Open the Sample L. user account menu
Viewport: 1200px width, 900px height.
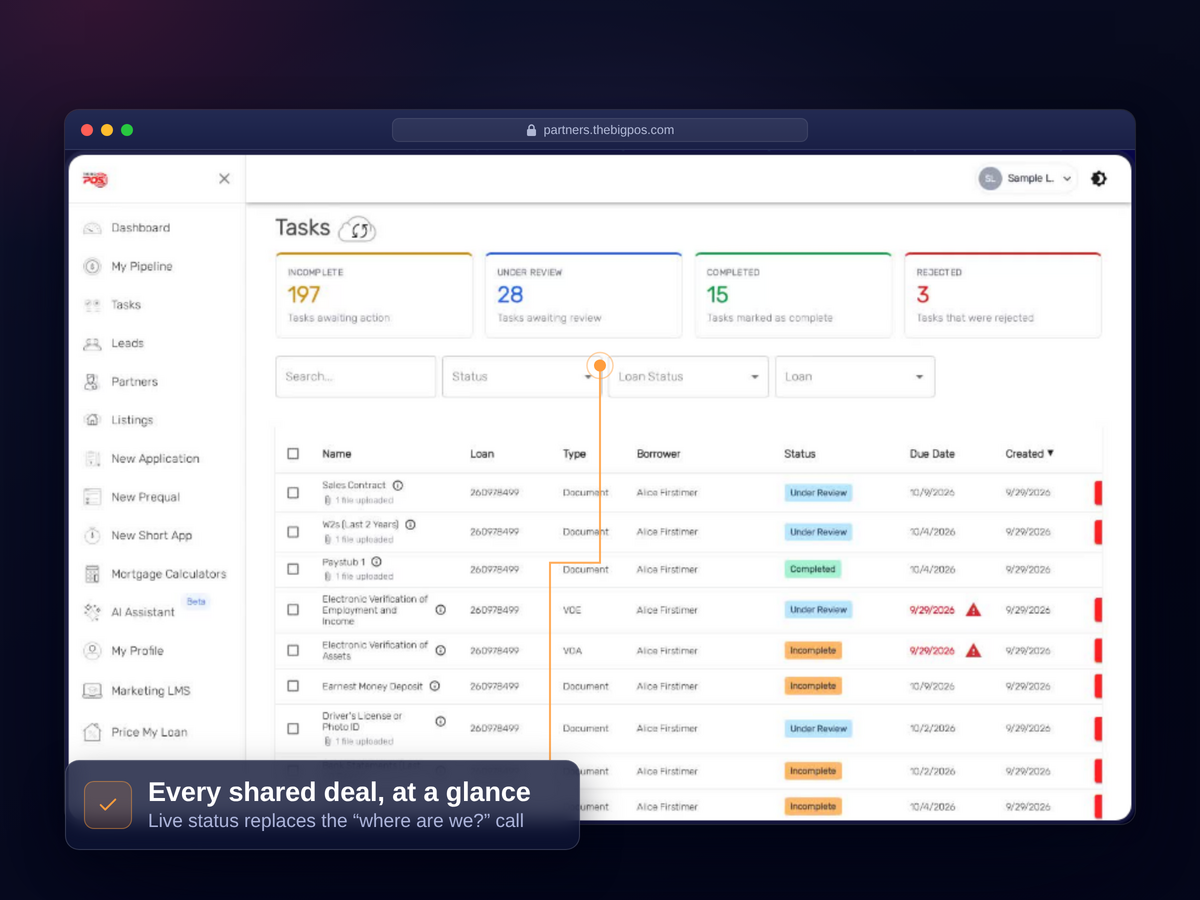[1027, 179]
